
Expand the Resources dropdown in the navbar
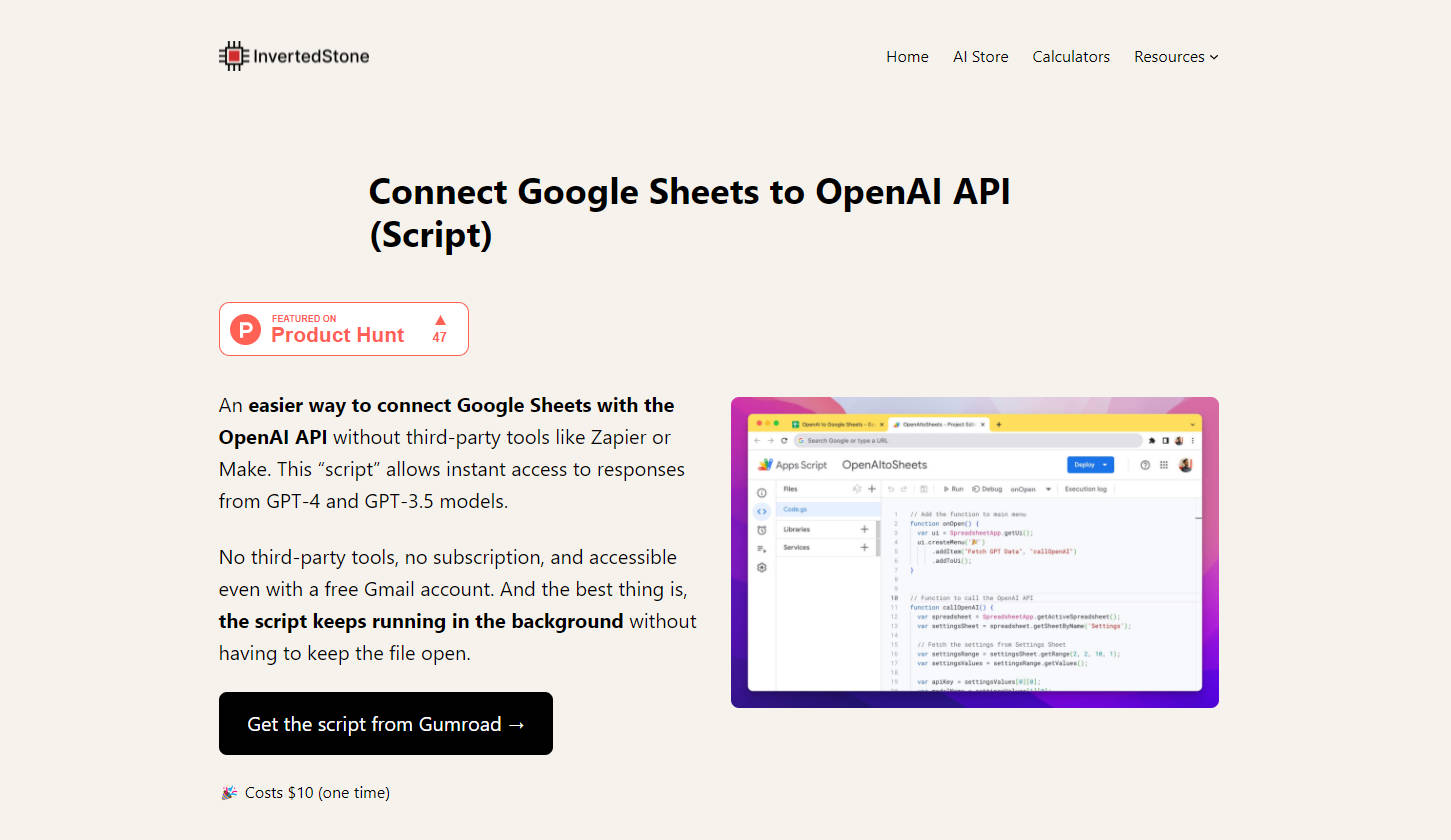click(x=1175, y=57)
